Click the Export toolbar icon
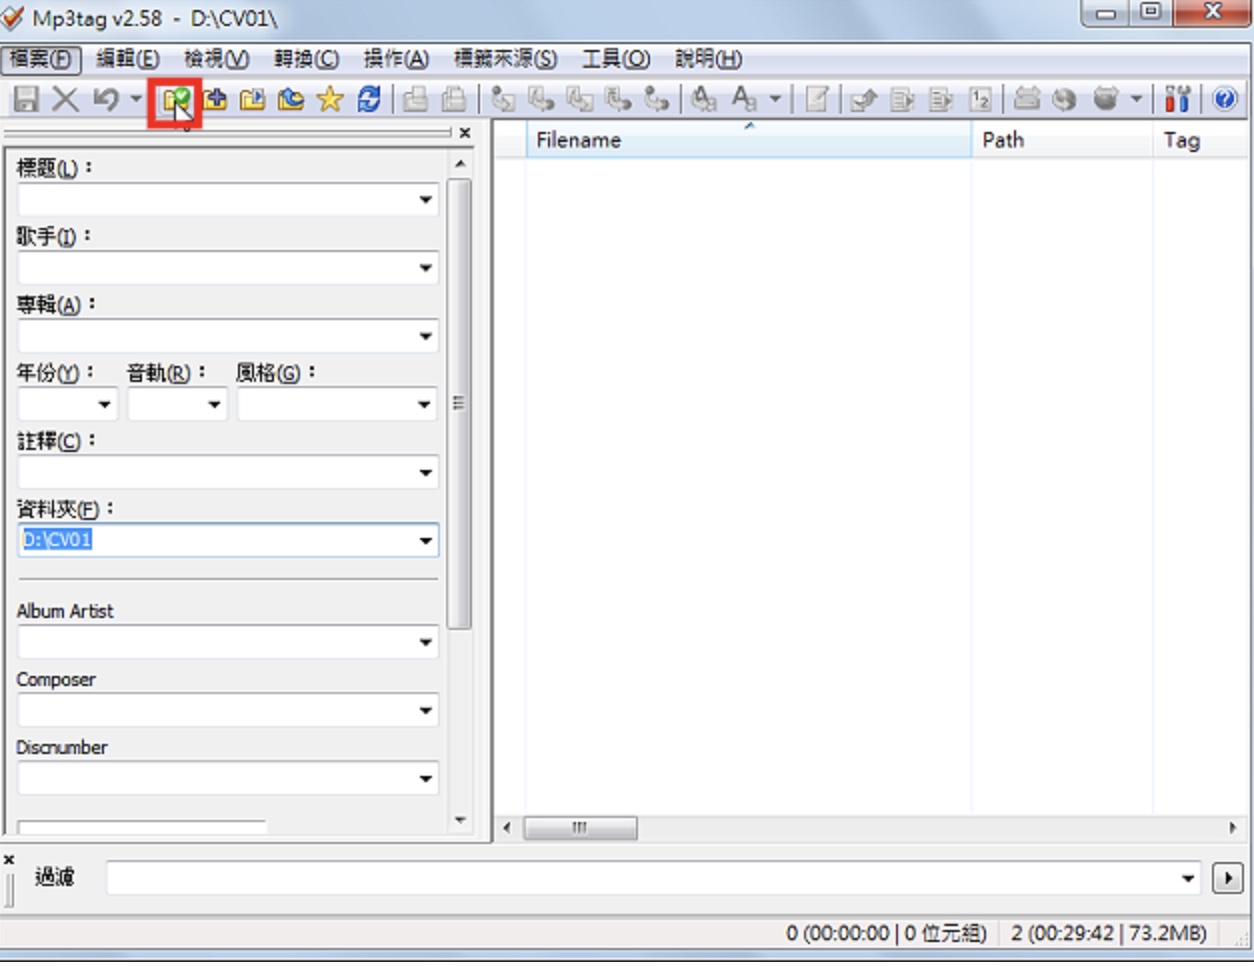Viewport: 1254px width, 966px height. pos(864,99)
